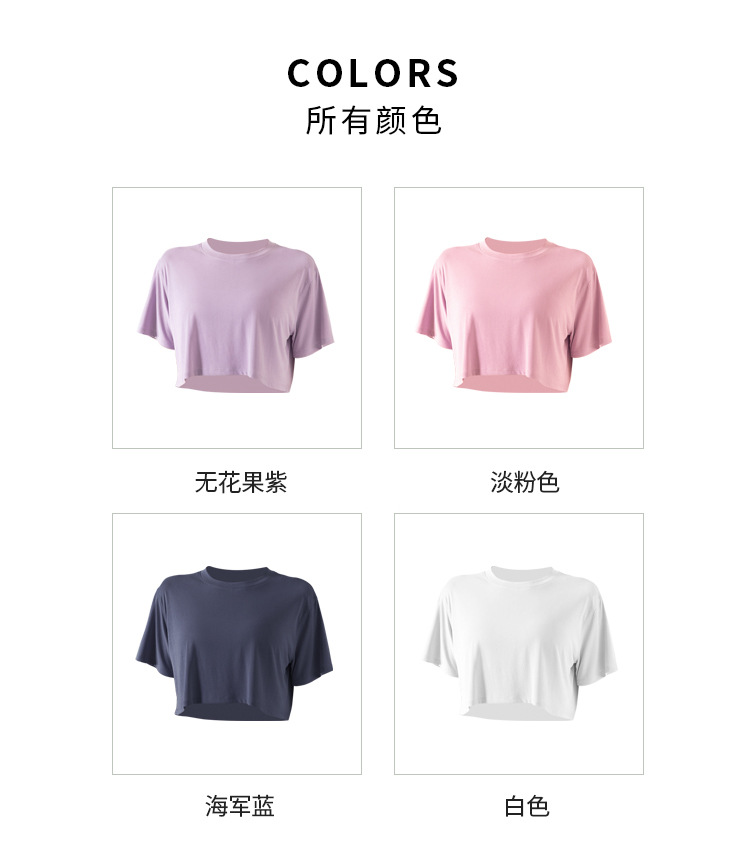
Task: Open the white T-shirt image
Action: (519, 644)
